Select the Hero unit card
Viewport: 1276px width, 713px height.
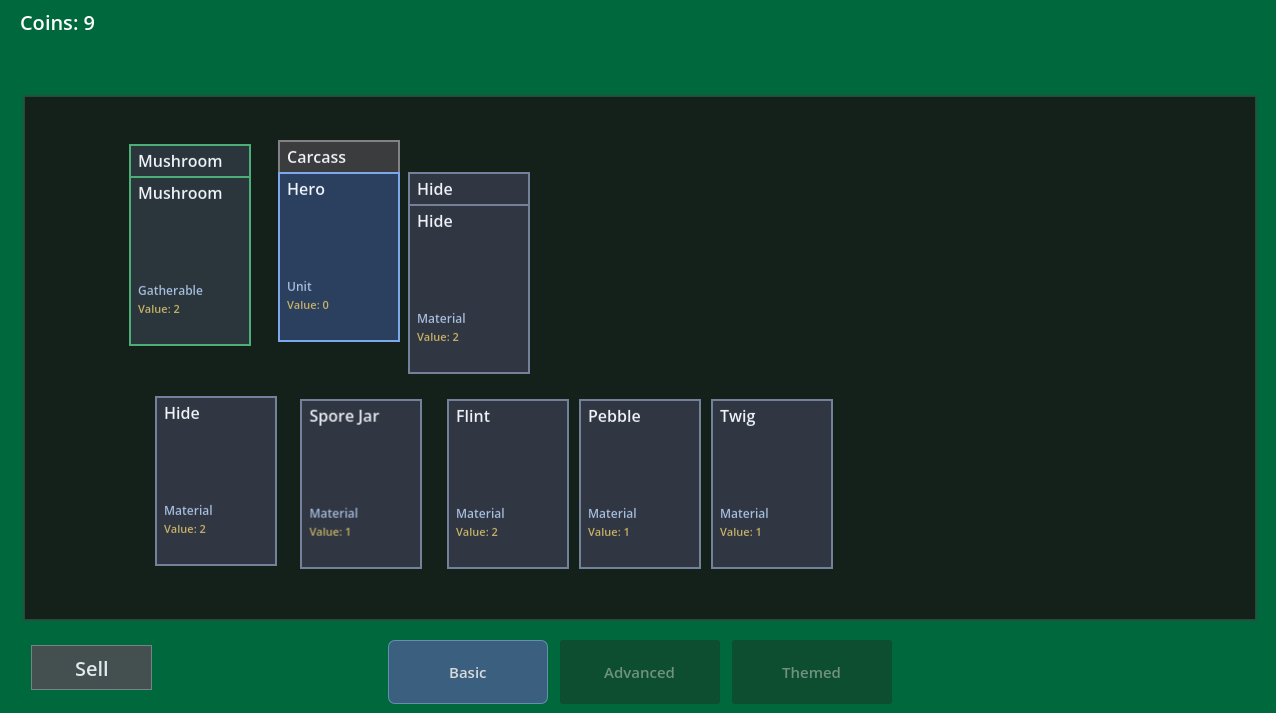(339, 257)
